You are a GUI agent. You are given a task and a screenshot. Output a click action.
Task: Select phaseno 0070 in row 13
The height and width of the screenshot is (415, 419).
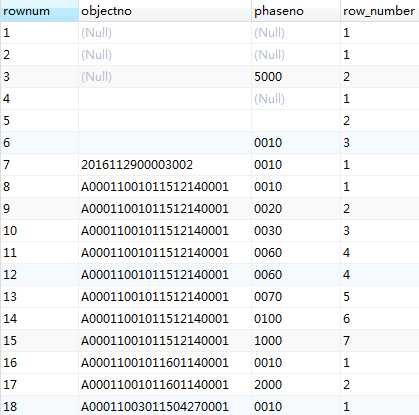coord(296,297)
